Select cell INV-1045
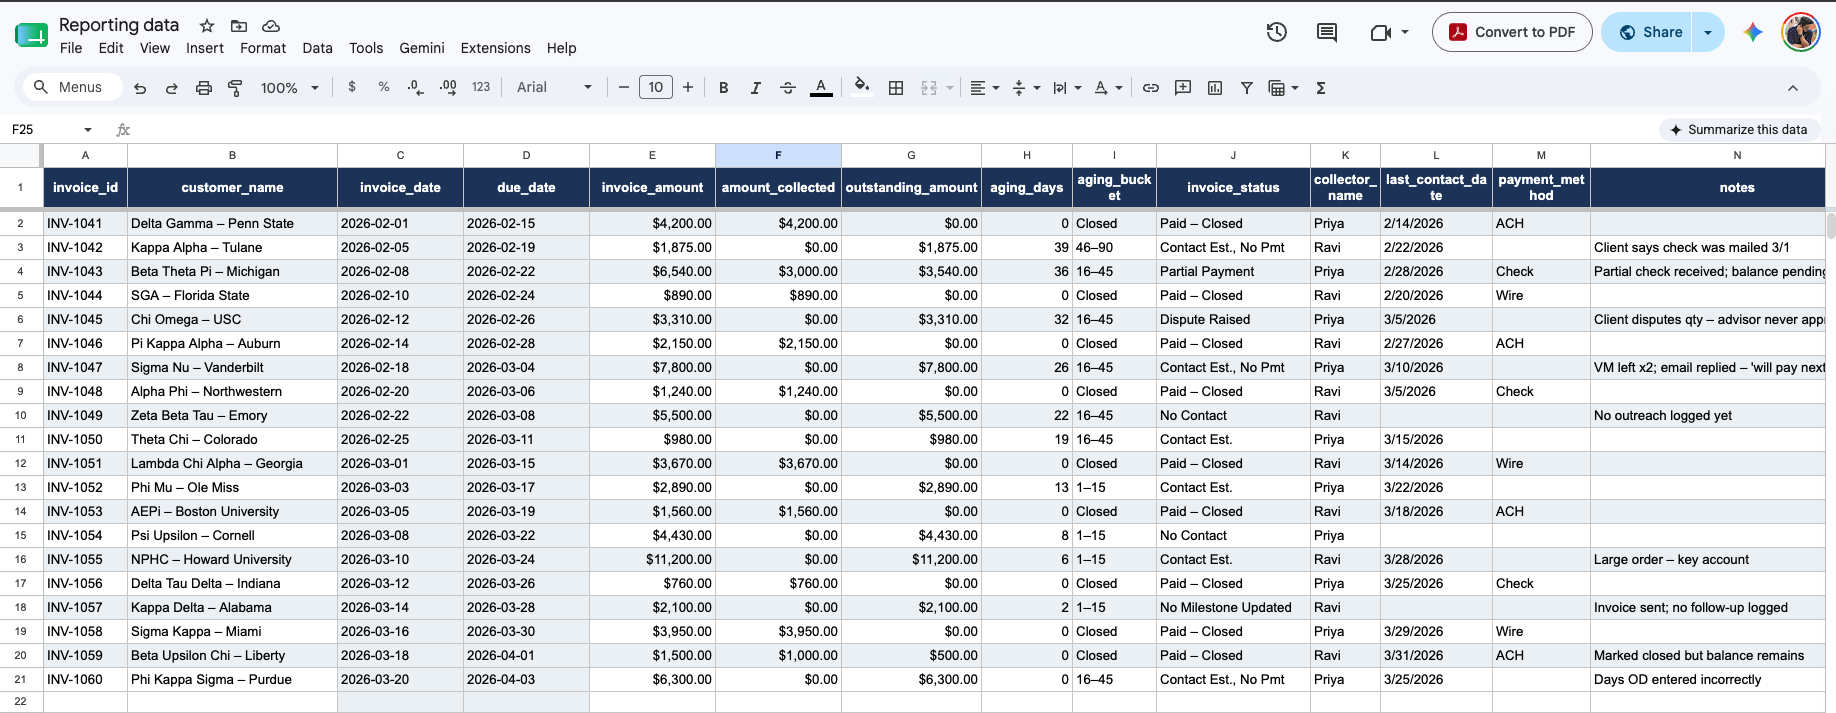Image resolution: width=1836 pixels, height=713 pixels. pyautogui.click(x=85, y=319)
